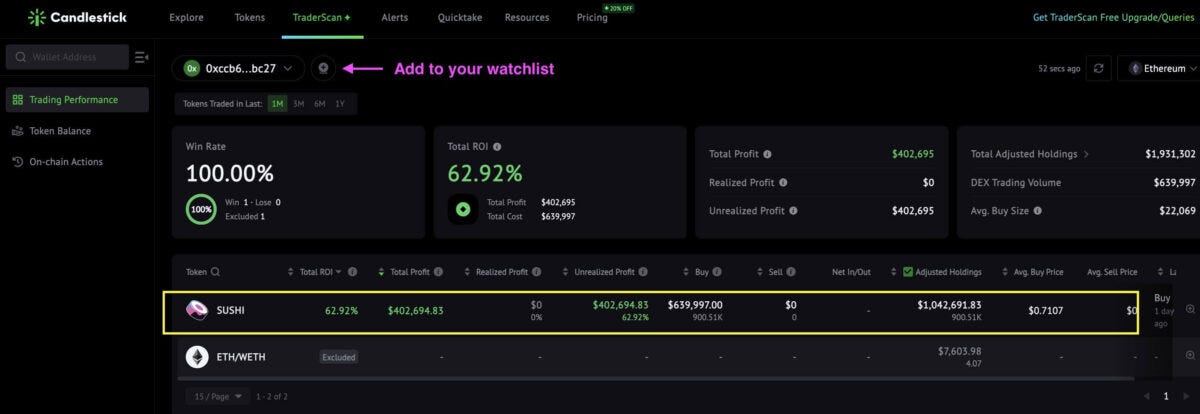The width and height of the screenshot is (1200, 414).
Task: Click the info icon beside Avg. Buy Size
Action: [1037, 211]
